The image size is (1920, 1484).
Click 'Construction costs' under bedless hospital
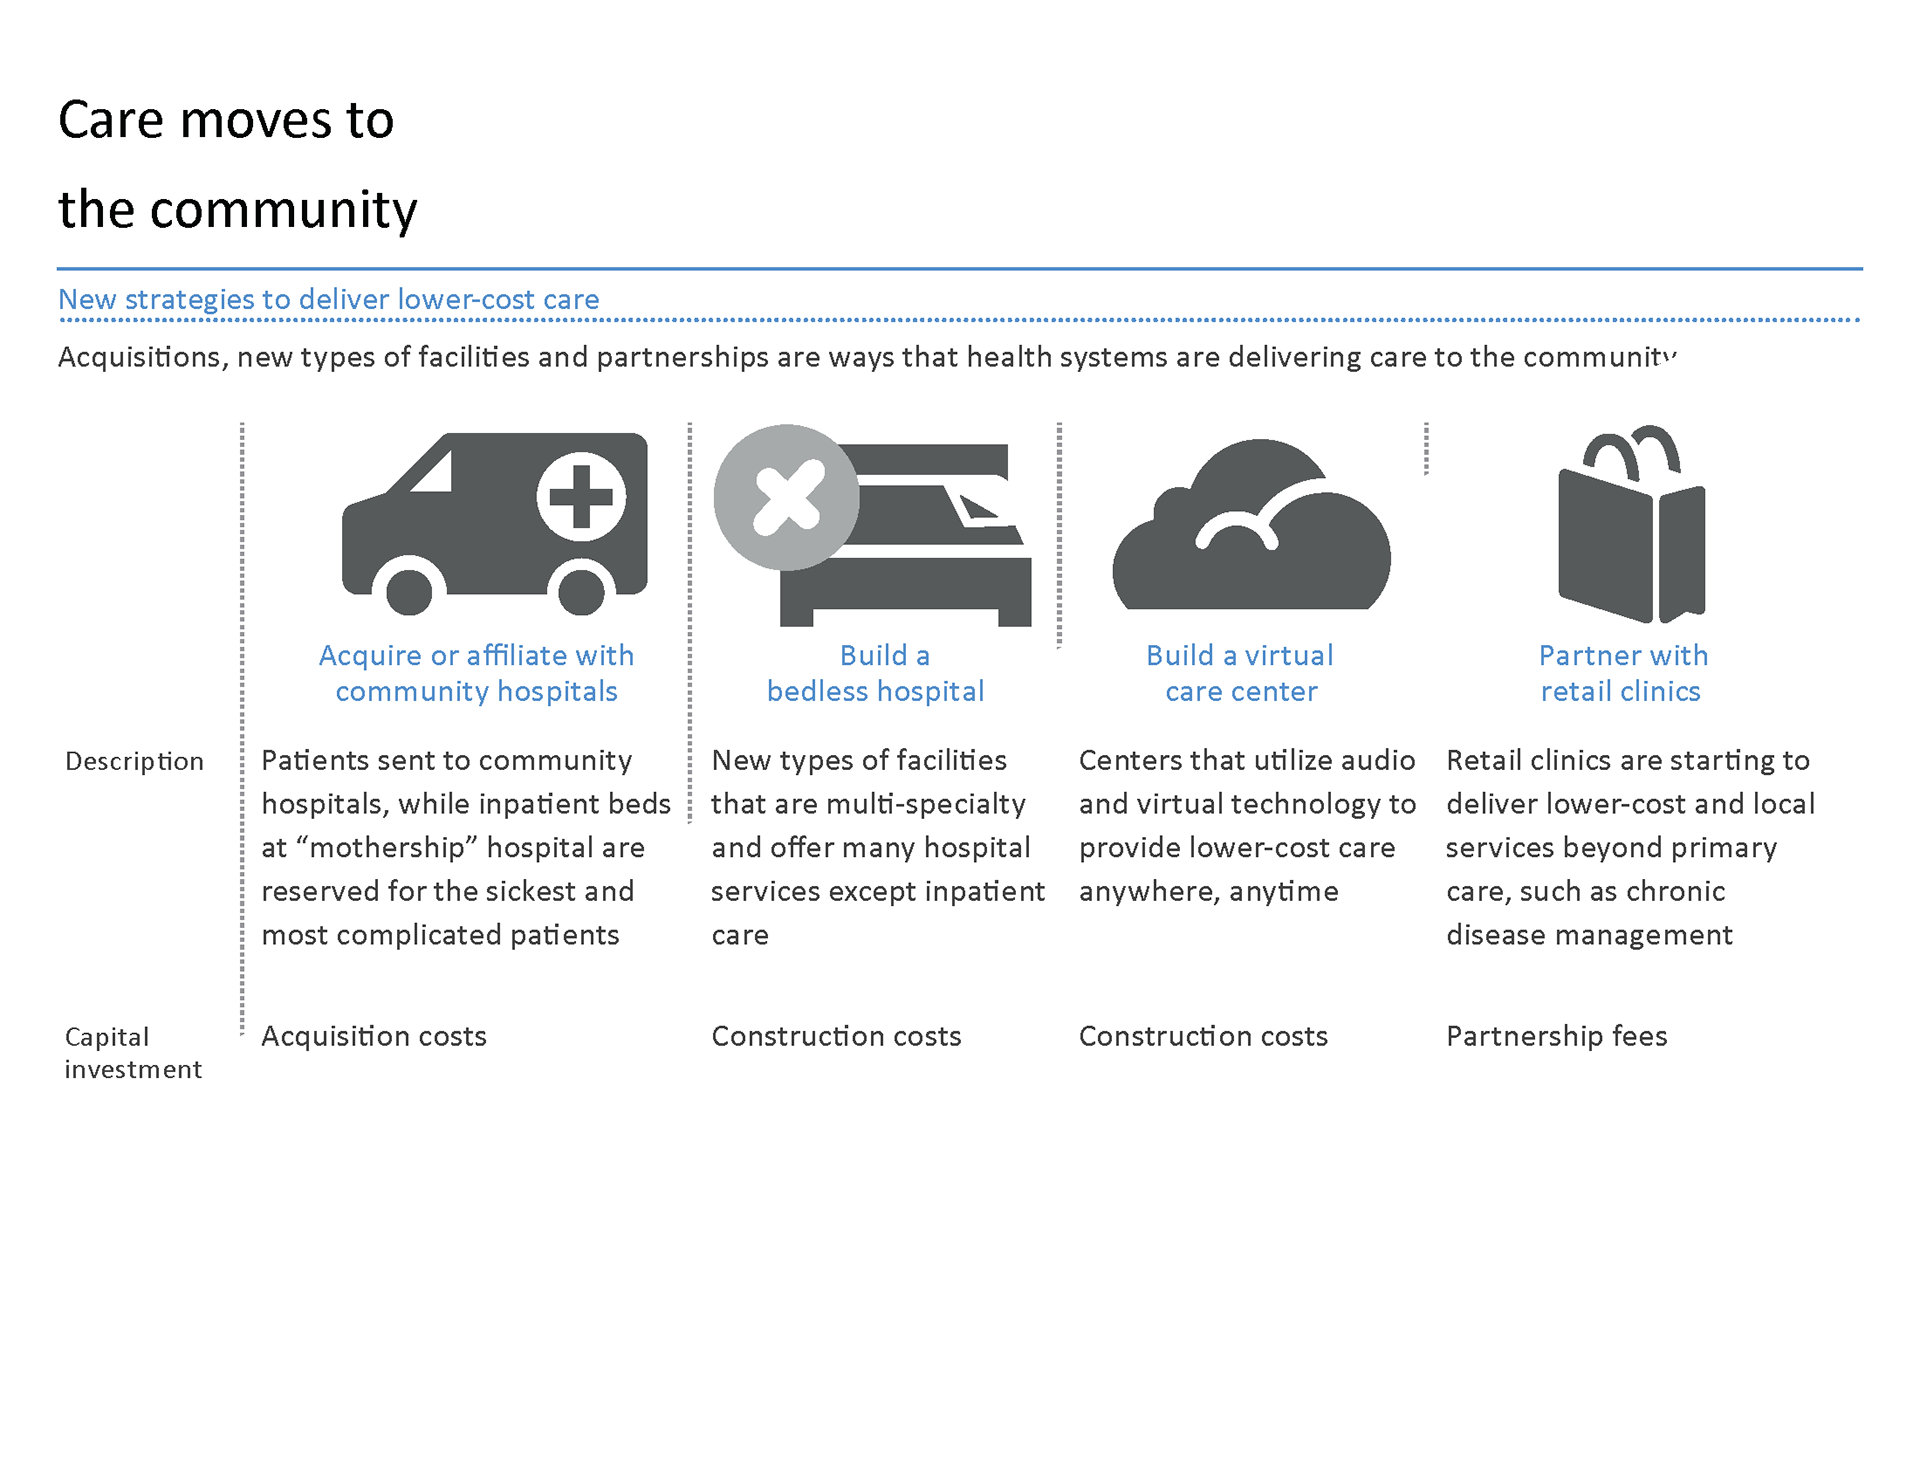[836, 1036]
